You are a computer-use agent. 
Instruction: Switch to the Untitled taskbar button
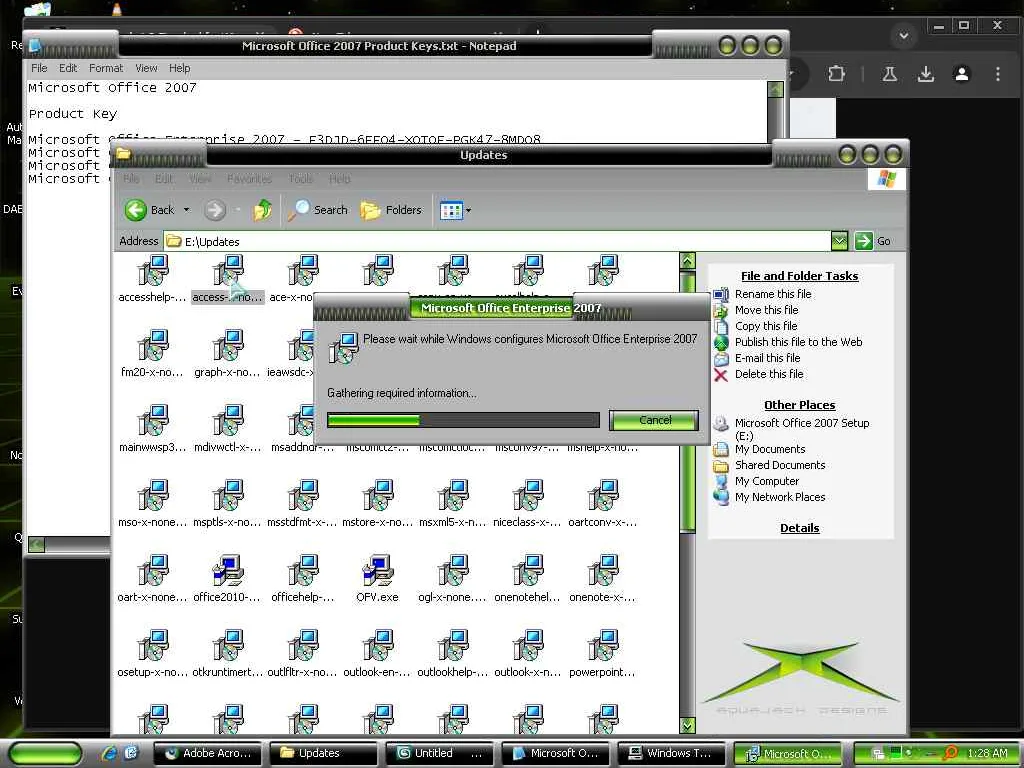[441, 753]
